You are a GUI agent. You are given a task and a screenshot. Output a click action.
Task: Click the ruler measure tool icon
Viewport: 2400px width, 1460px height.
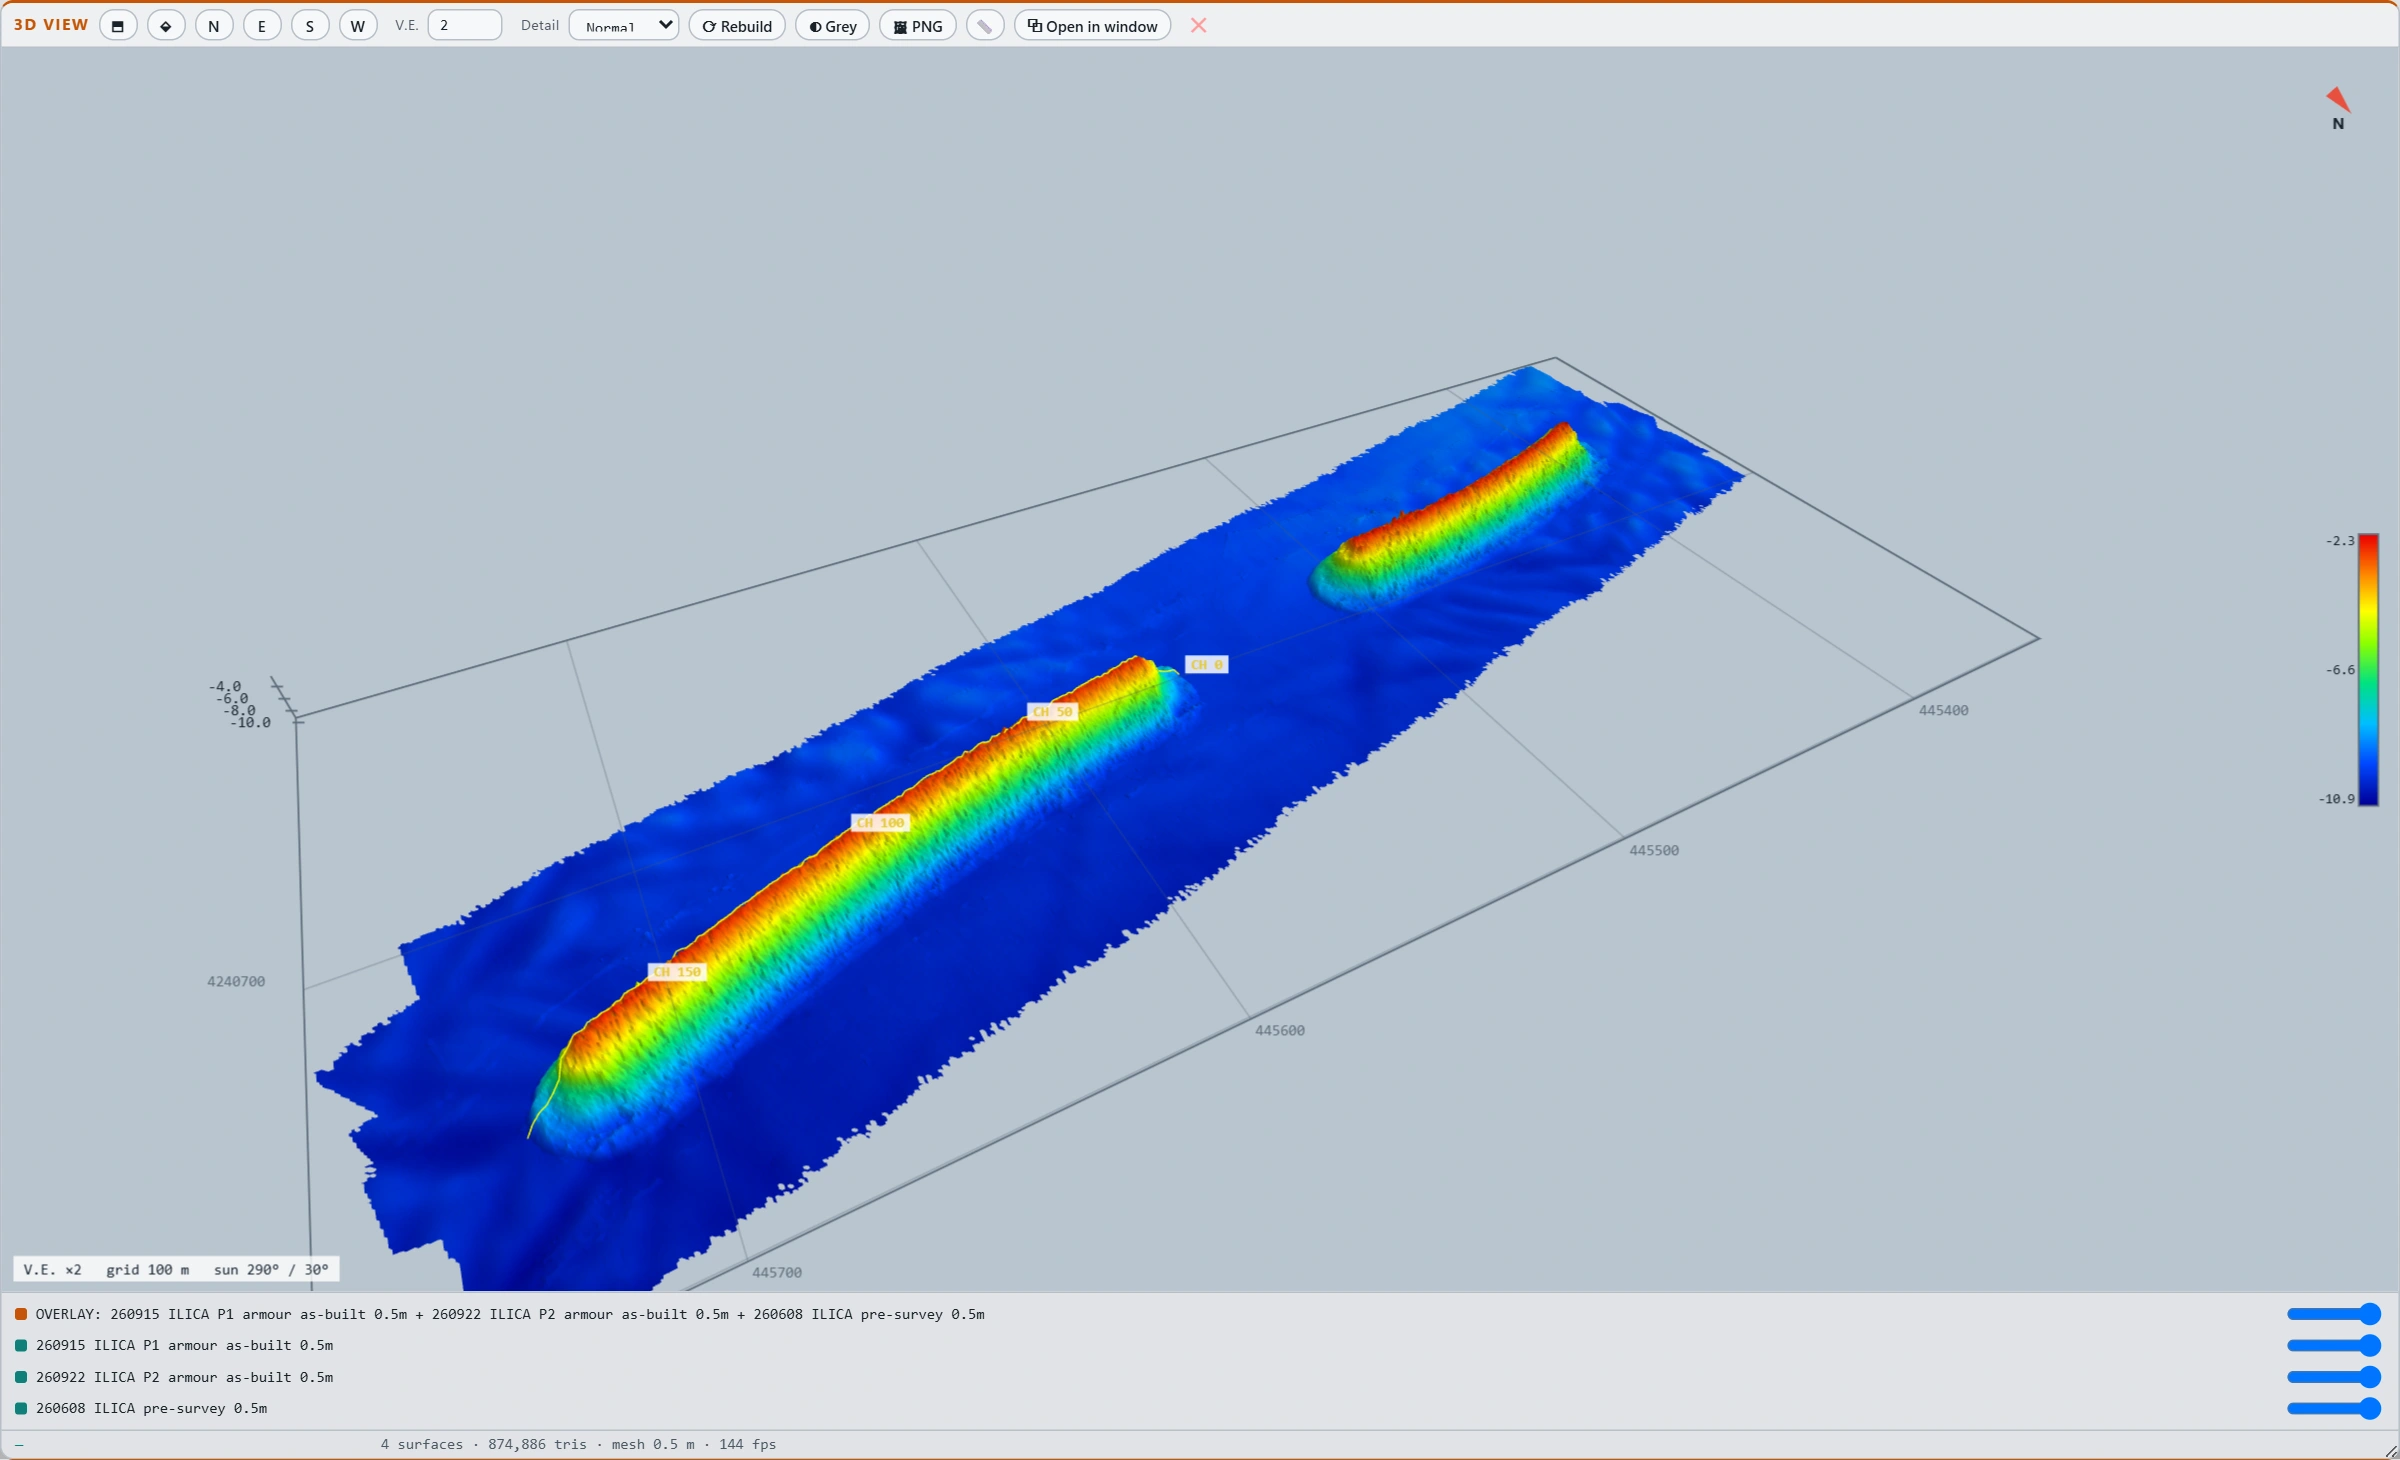coord(985,26)
